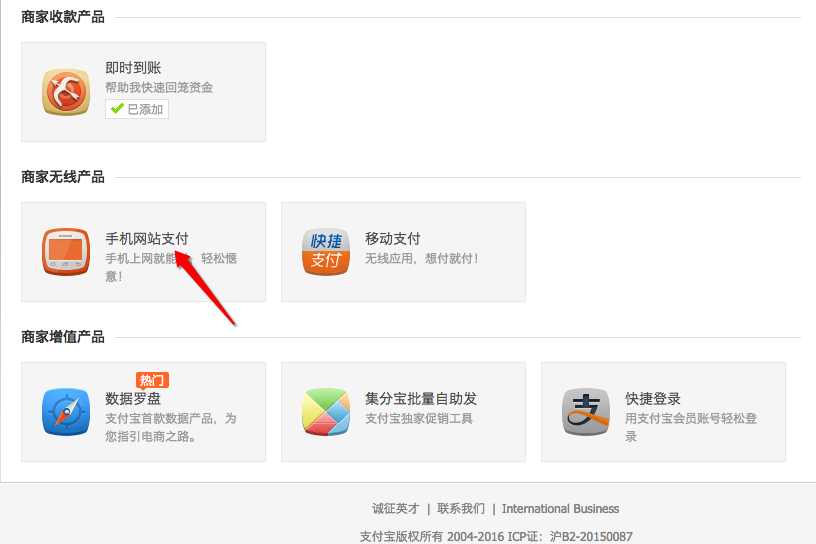The width and height of the screenshot is (816, 544).
Task: Click the 用支付宝会员账号轻松登录 description
Action: click(x=691, y=427)
